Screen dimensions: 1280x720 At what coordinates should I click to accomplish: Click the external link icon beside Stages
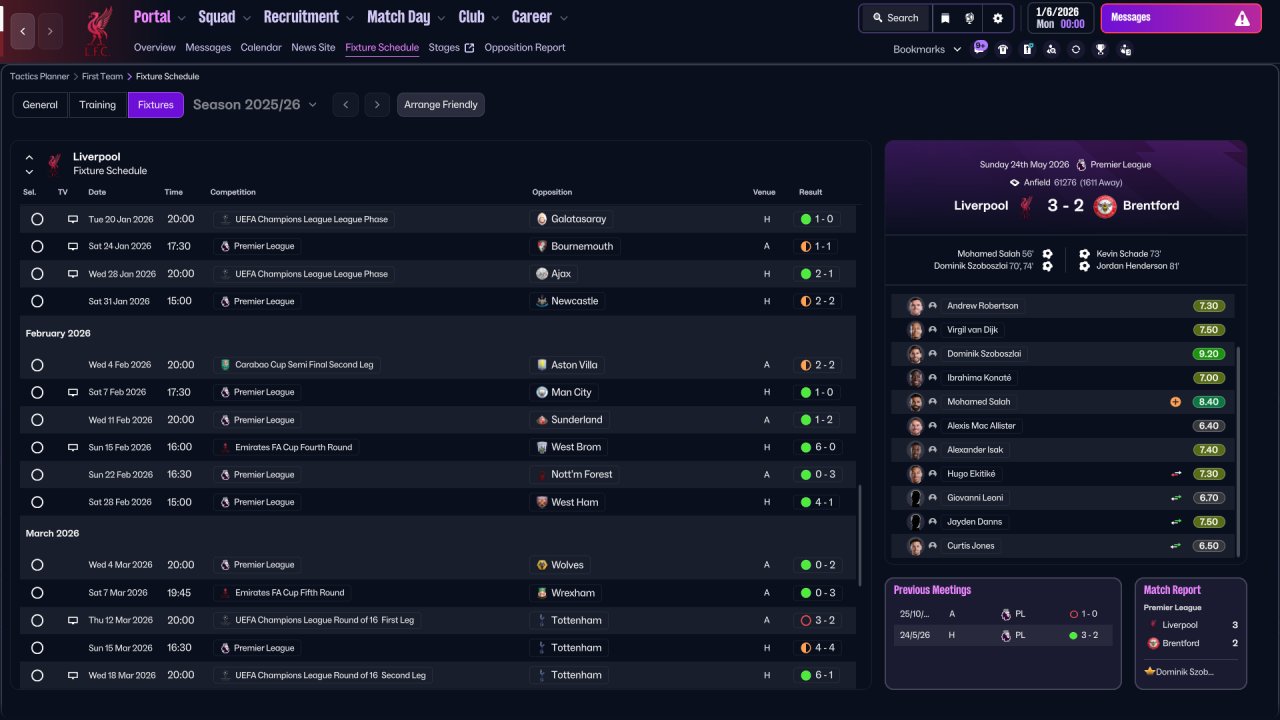[470, 48]
